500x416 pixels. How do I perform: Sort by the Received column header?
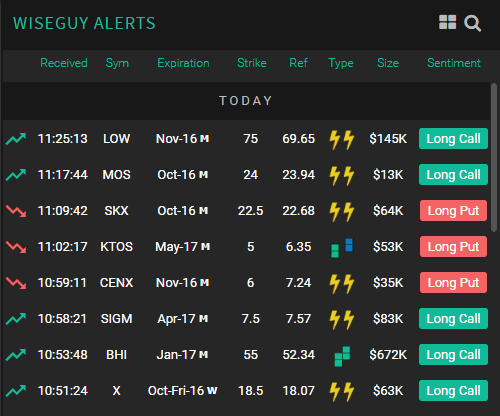tap(64, 63)
